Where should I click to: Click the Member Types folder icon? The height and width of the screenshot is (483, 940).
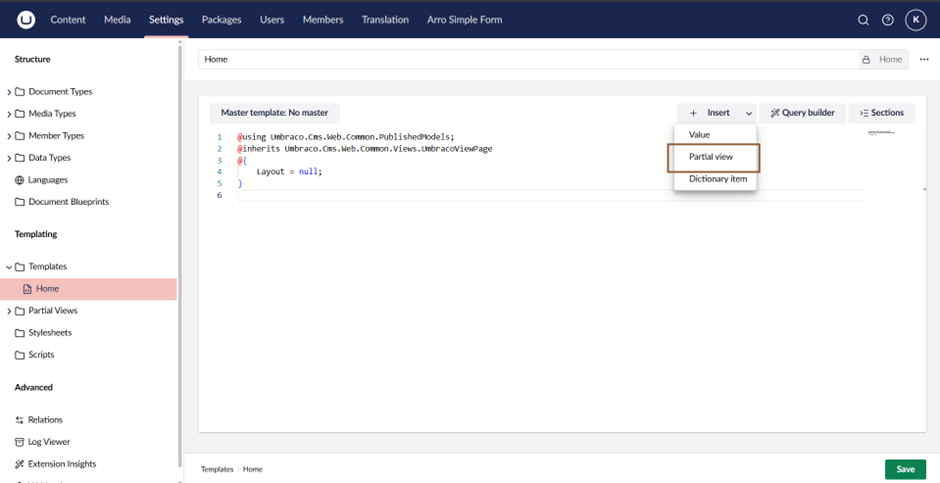click(x=20, y=136)
